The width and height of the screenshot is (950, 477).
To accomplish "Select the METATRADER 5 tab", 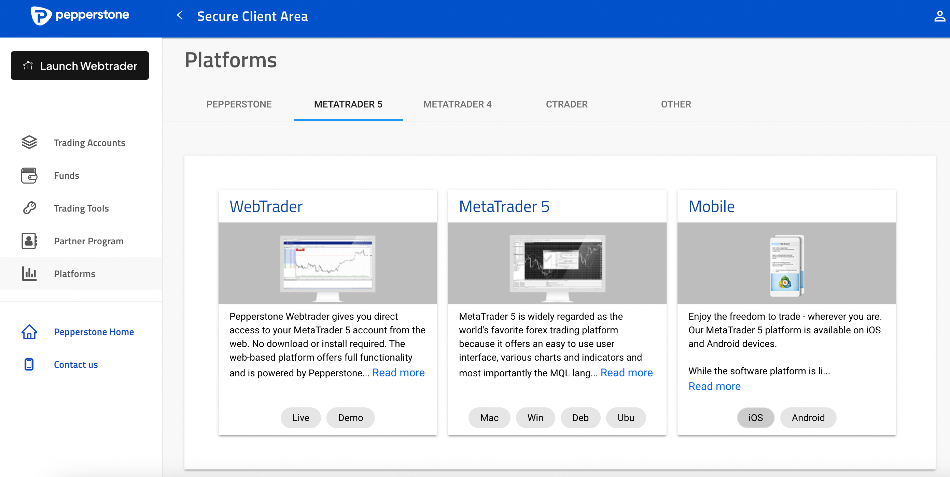I will click(x=348, y=104).
